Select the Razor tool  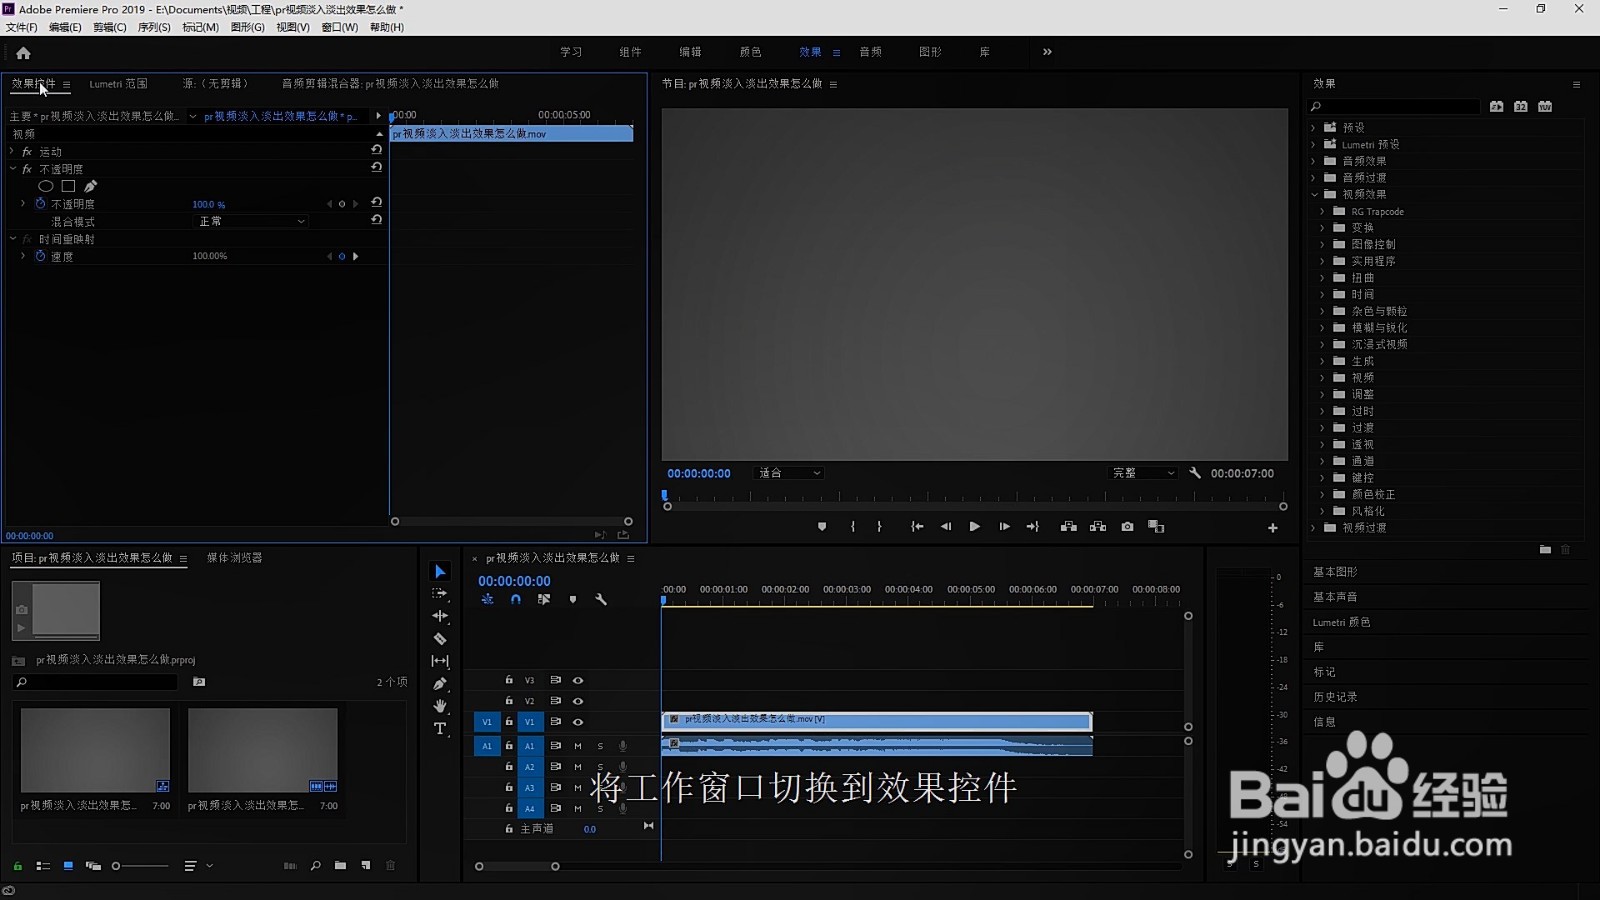(440, 639)
